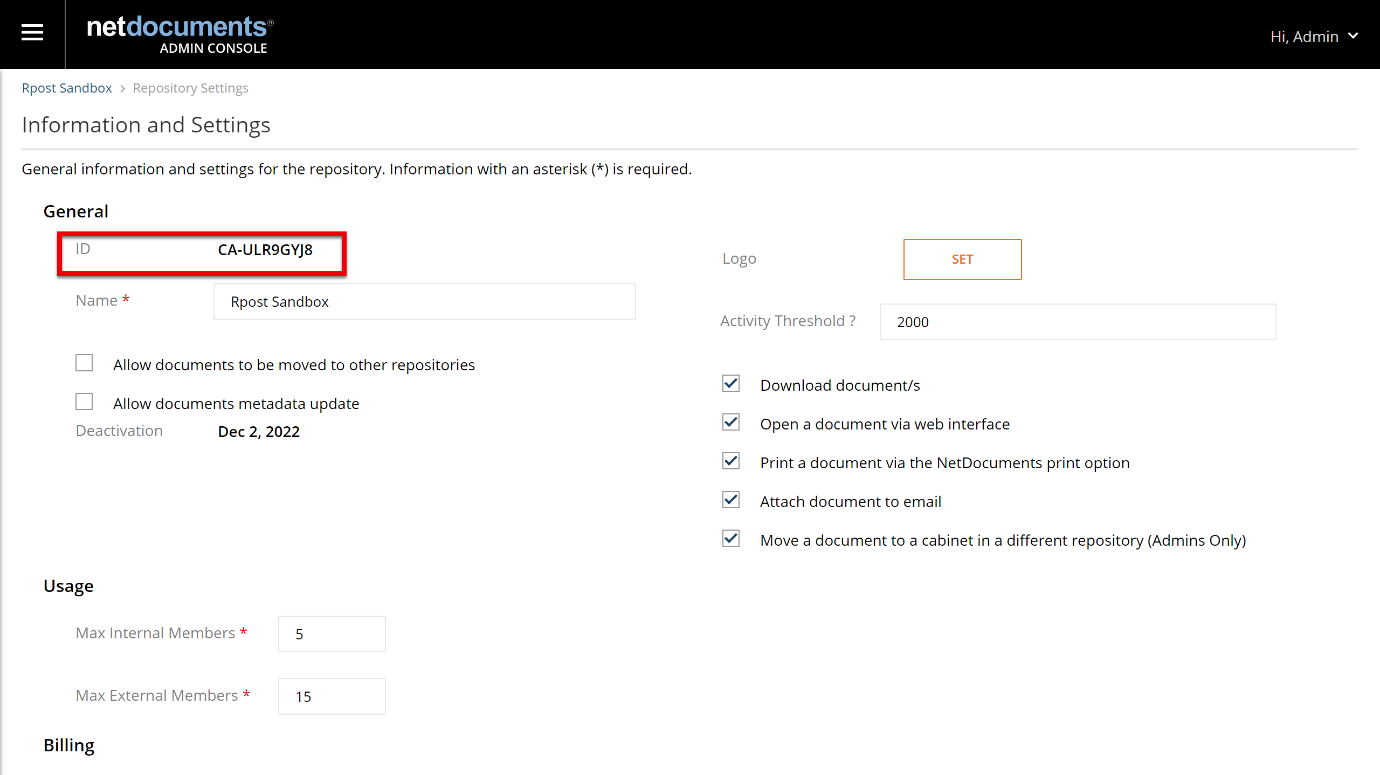Uncheck Download document/s
Image resolution: width=1380 pixels, height=775 pixels.
pos(731,383)
